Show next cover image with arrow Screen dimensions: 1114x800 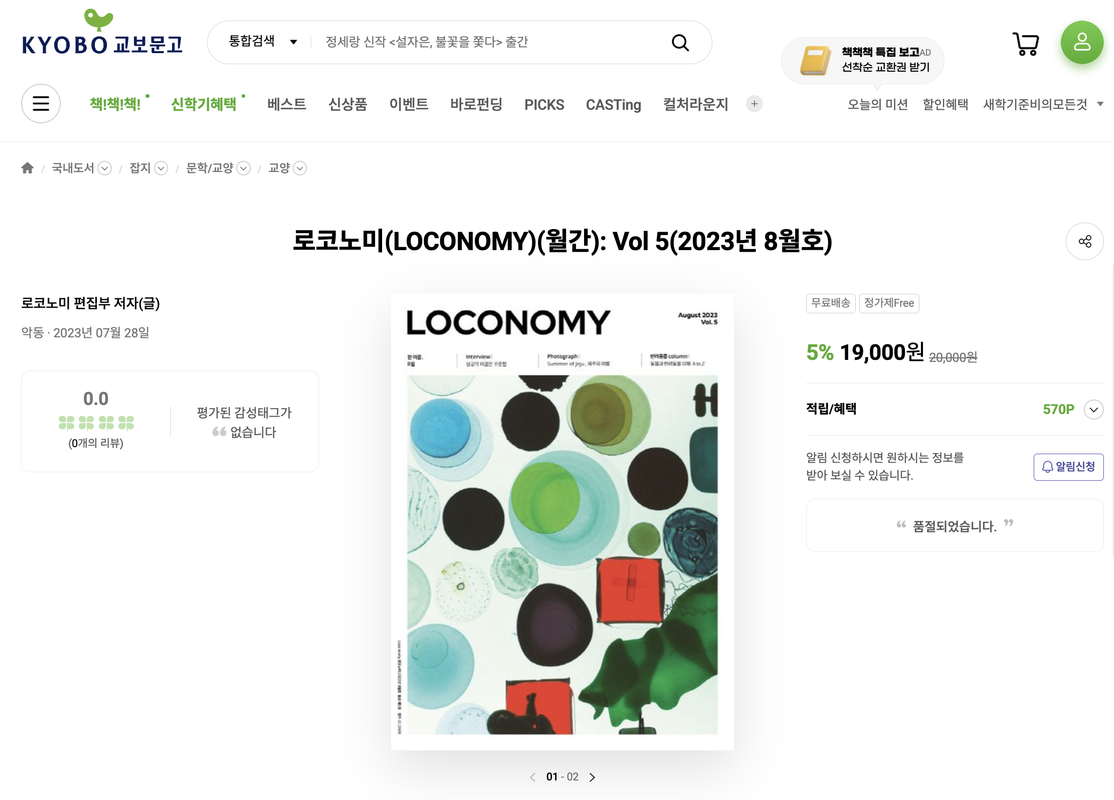point(592,777)
